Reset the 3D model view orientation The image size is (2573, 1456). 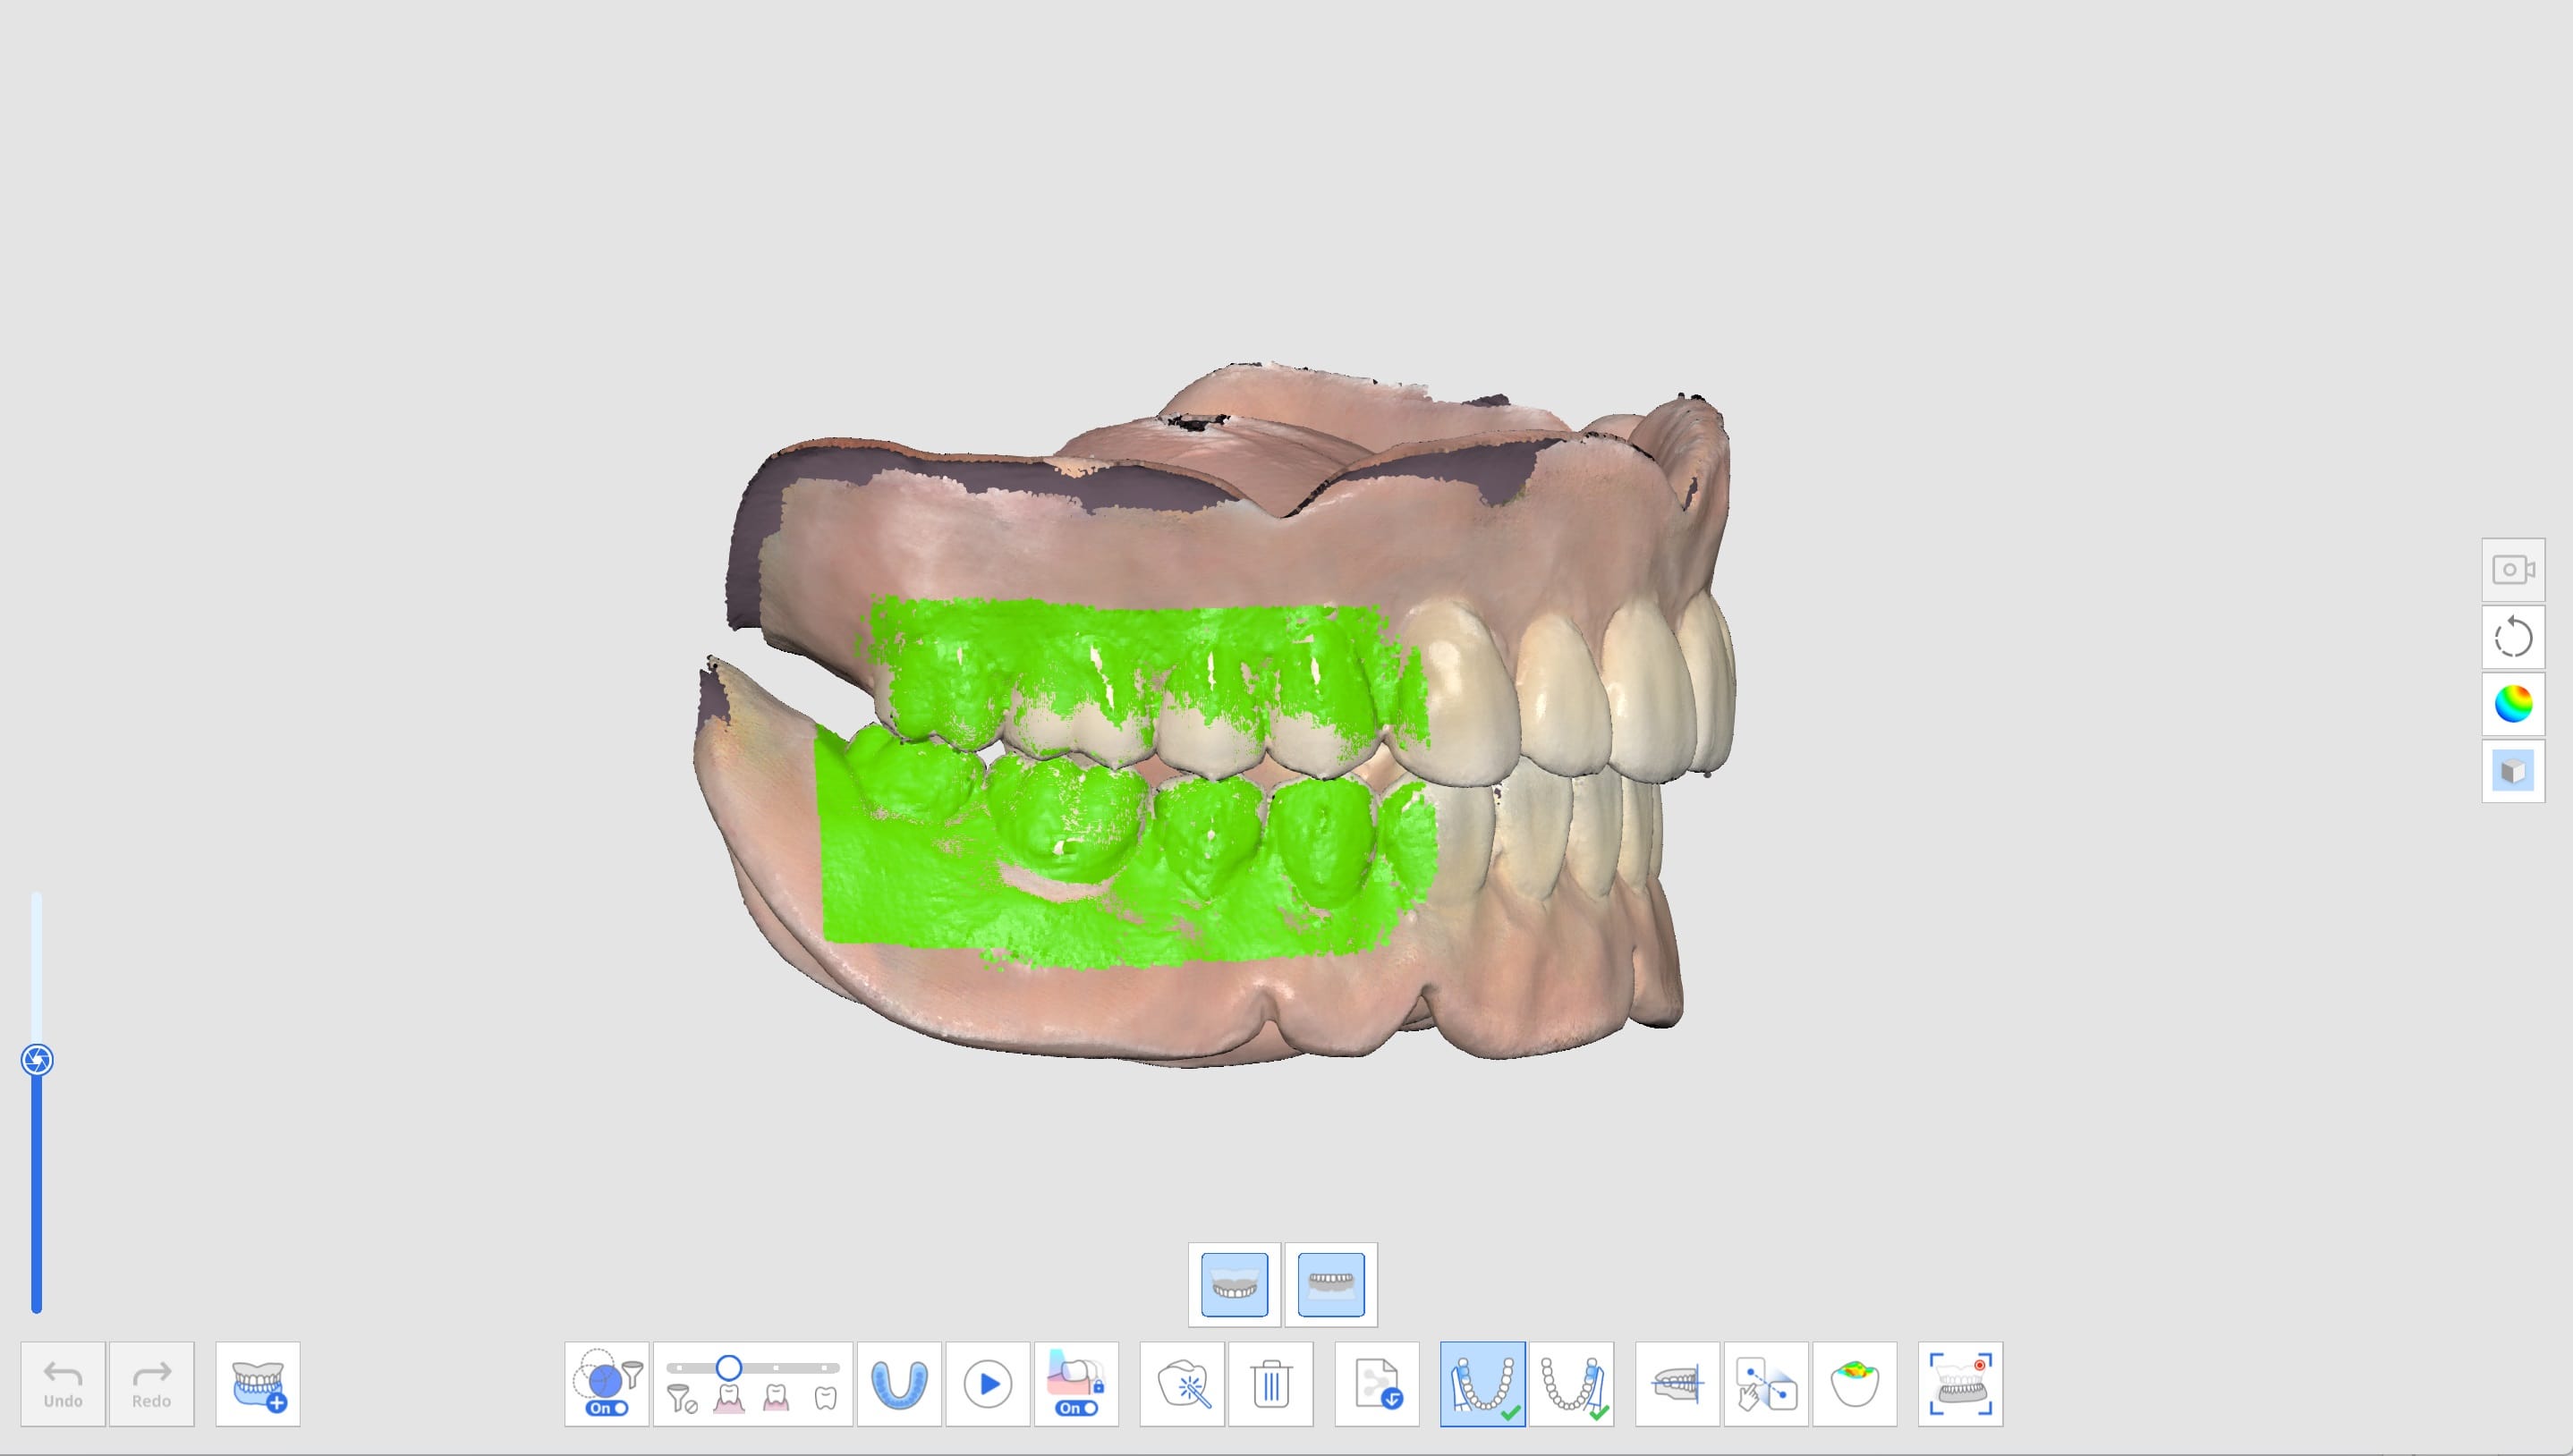coord(2514,636)
